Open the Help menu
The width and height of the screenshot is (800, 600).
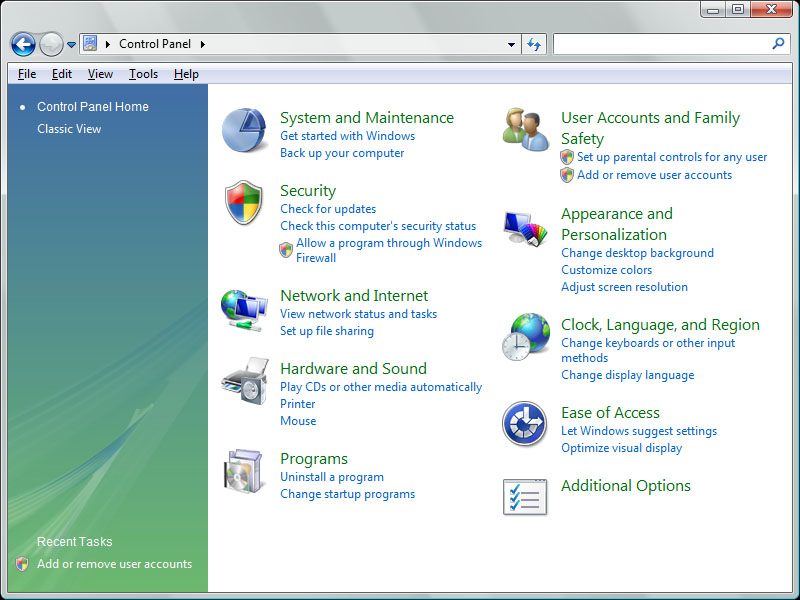186,74
